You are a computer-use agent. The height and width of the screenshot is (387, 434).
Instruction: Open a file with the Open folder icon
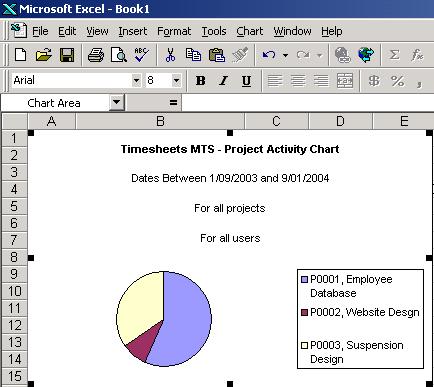coord(44,55)
